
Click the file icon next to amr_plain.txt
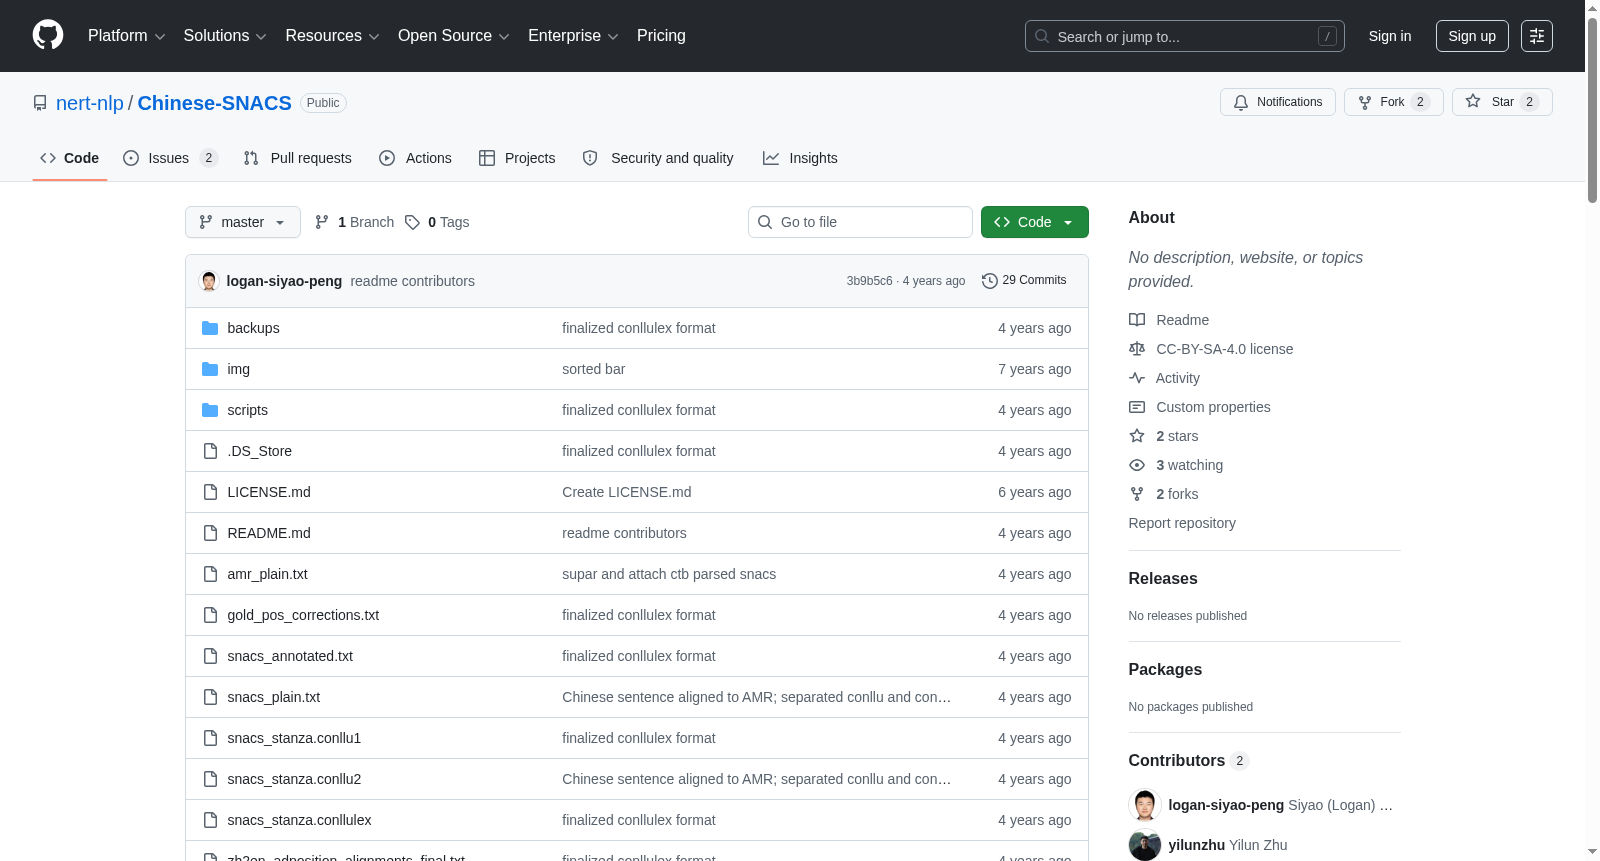tap(210, 574)
